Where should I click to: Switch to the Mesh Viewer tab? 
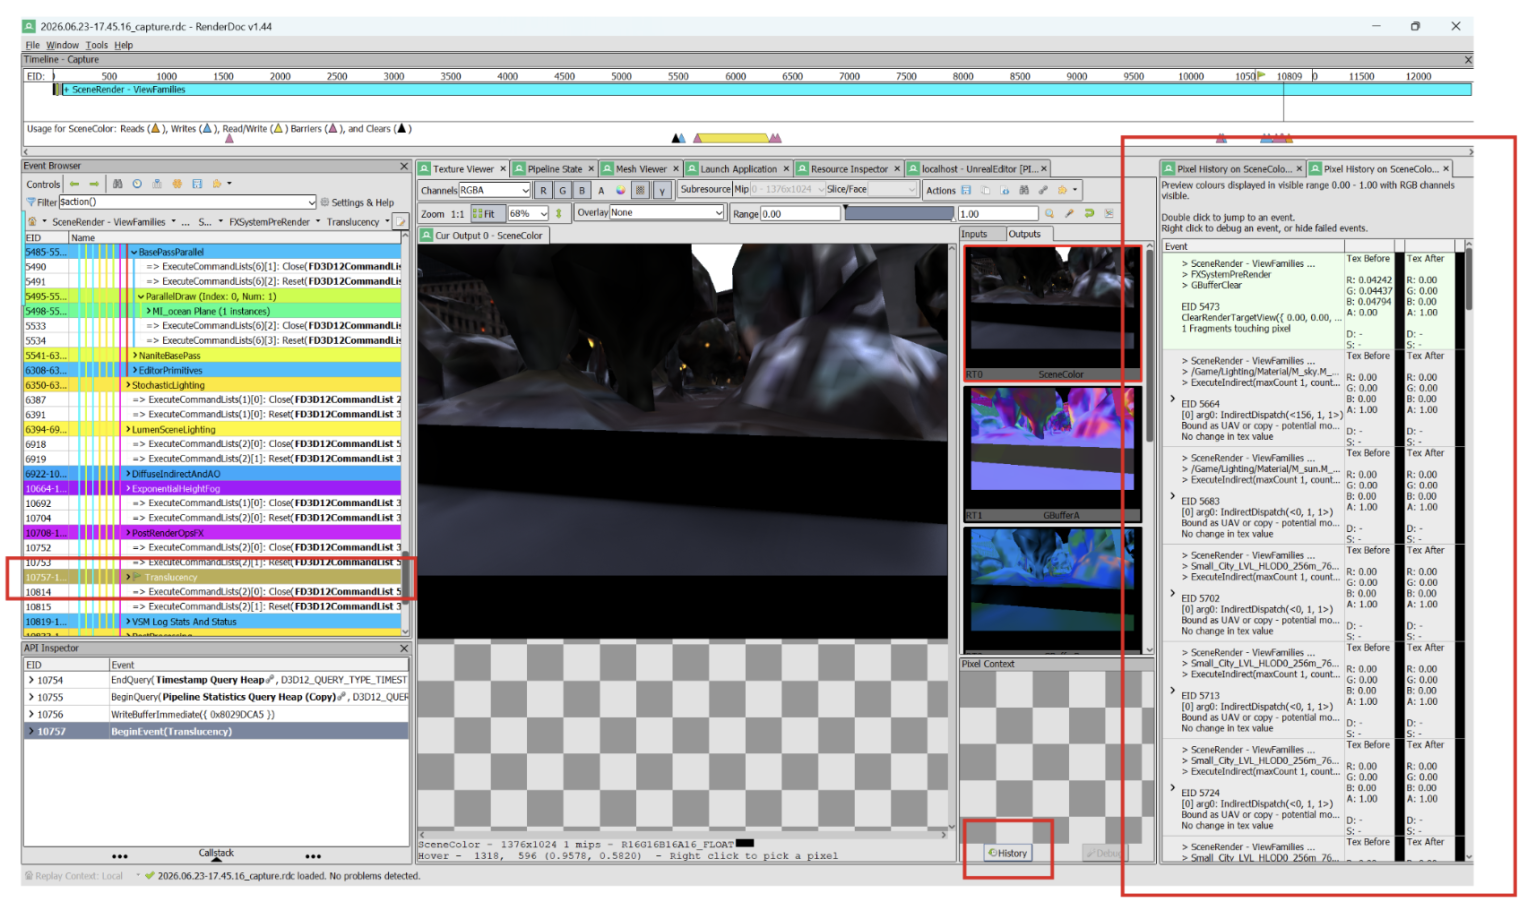click(x=640, y=169)
